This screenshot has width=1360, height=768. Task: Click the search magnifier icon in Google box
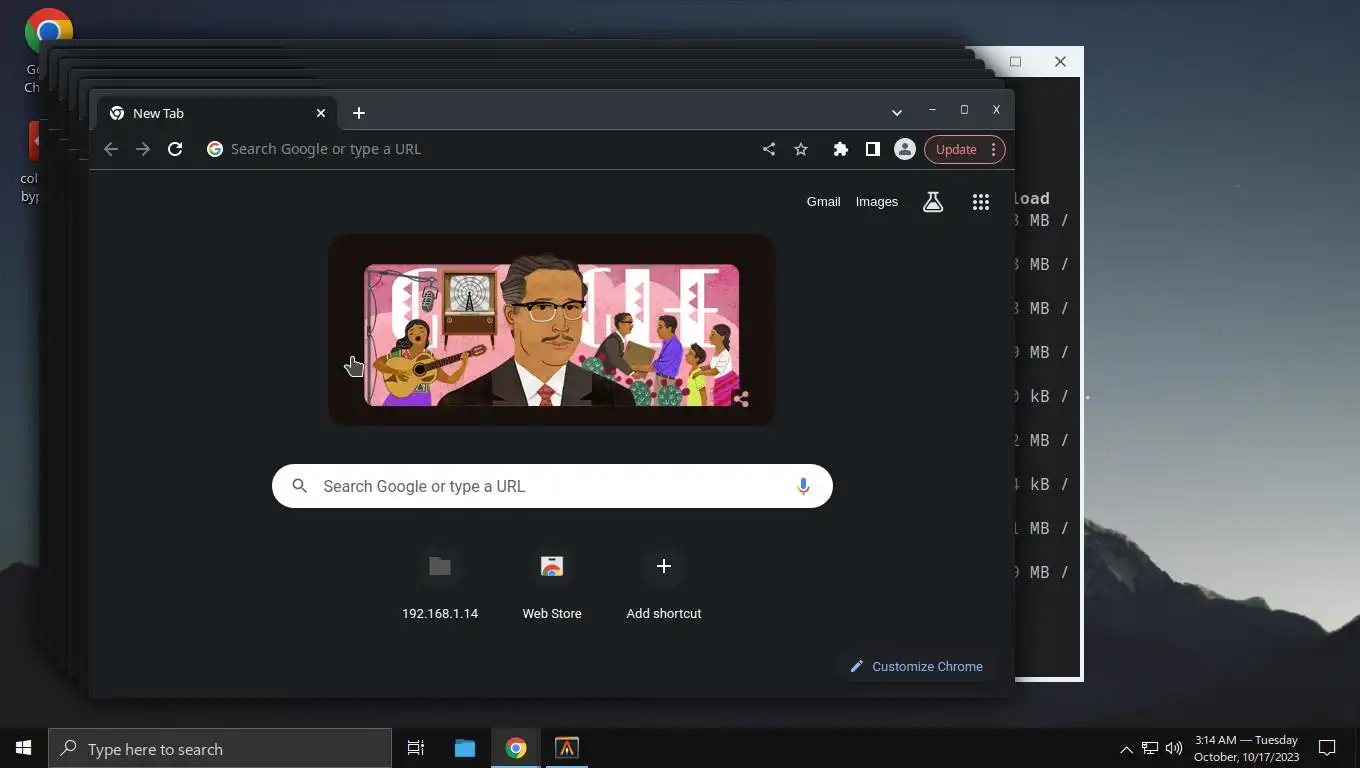pyautogui.click(x=299, y=486)
